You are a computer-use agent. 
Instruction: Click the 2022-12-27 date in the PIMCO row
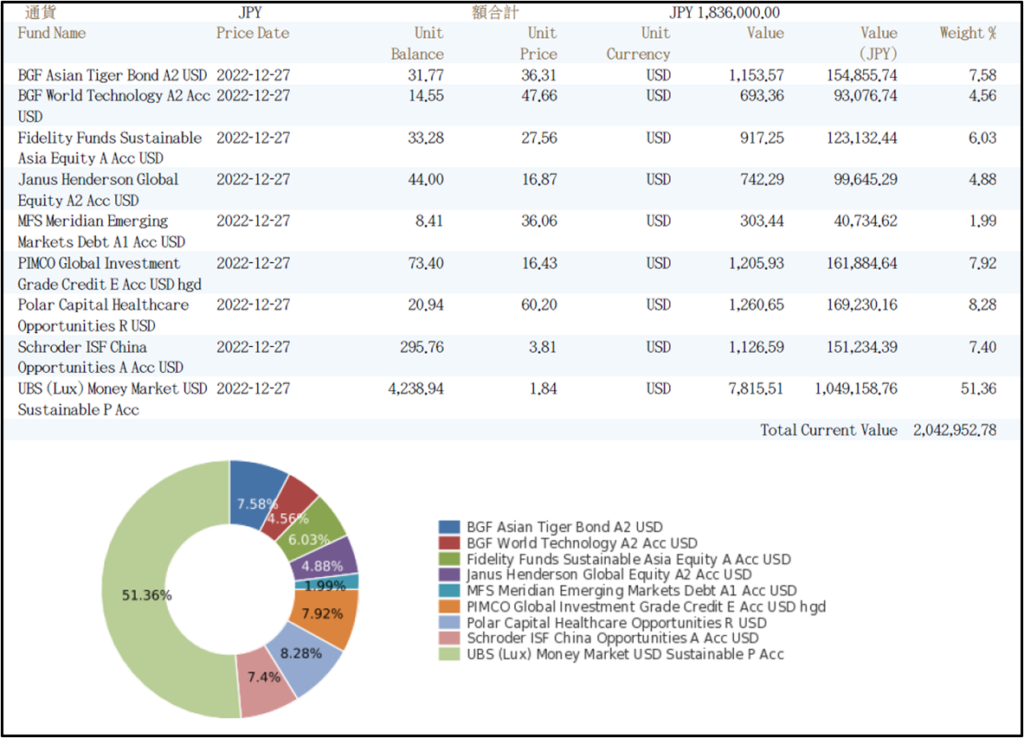(253, 263)
